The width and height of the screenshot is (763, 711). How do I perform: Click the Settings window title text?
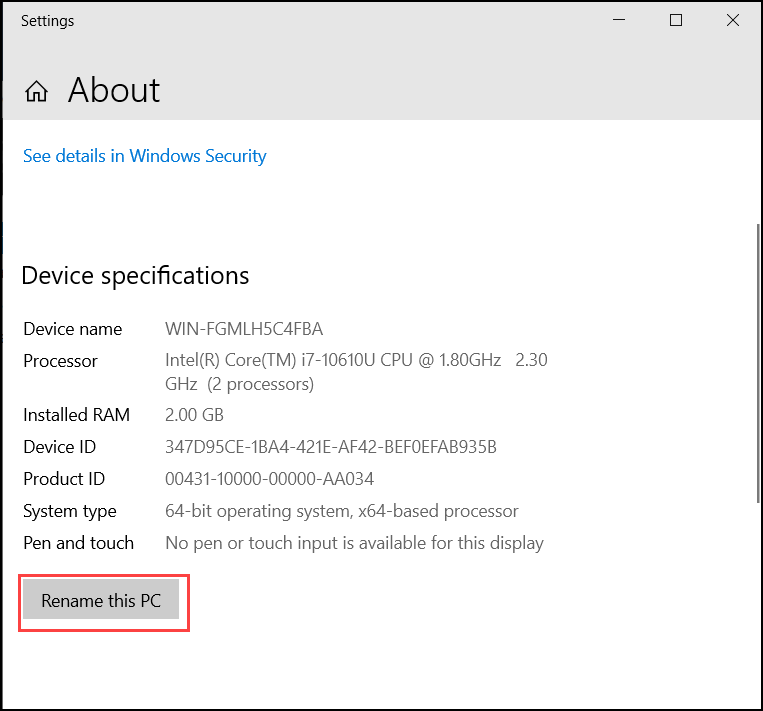(x=48, y=21)
